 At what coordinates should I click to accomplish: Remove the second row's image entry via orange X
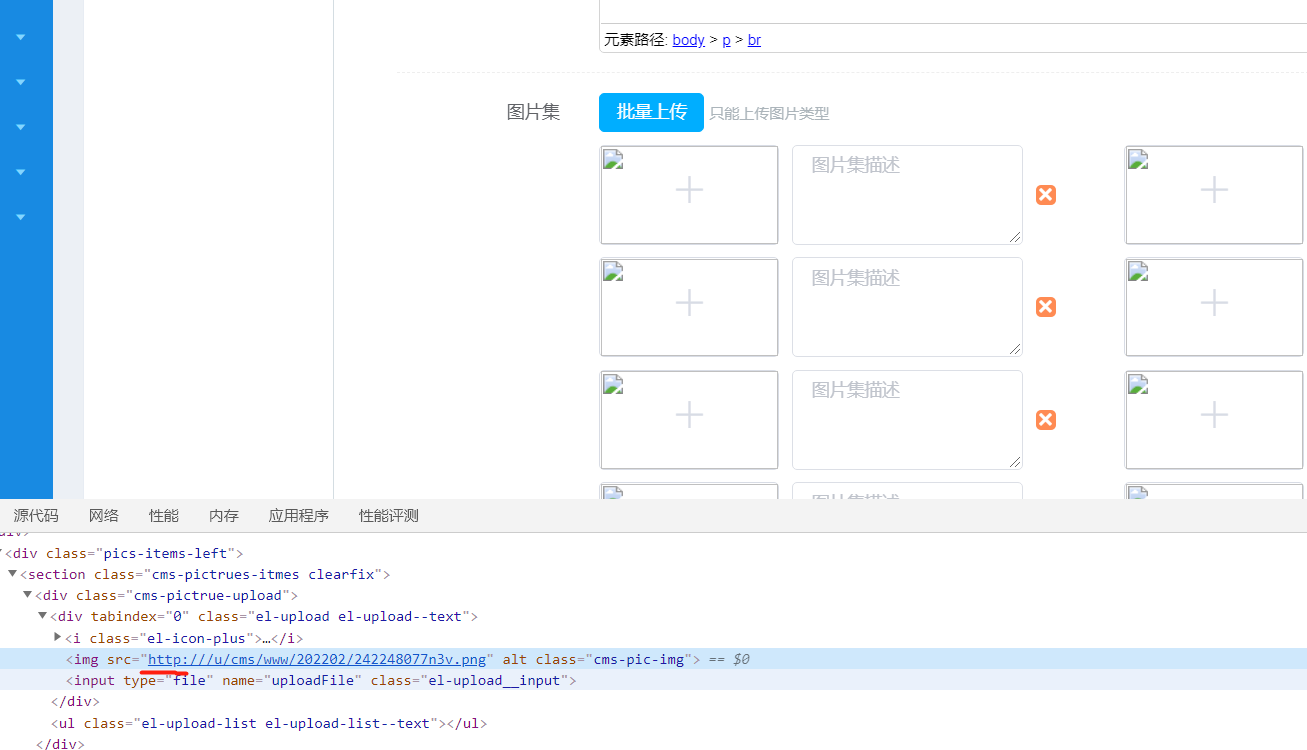click(x=1046, y=307)
